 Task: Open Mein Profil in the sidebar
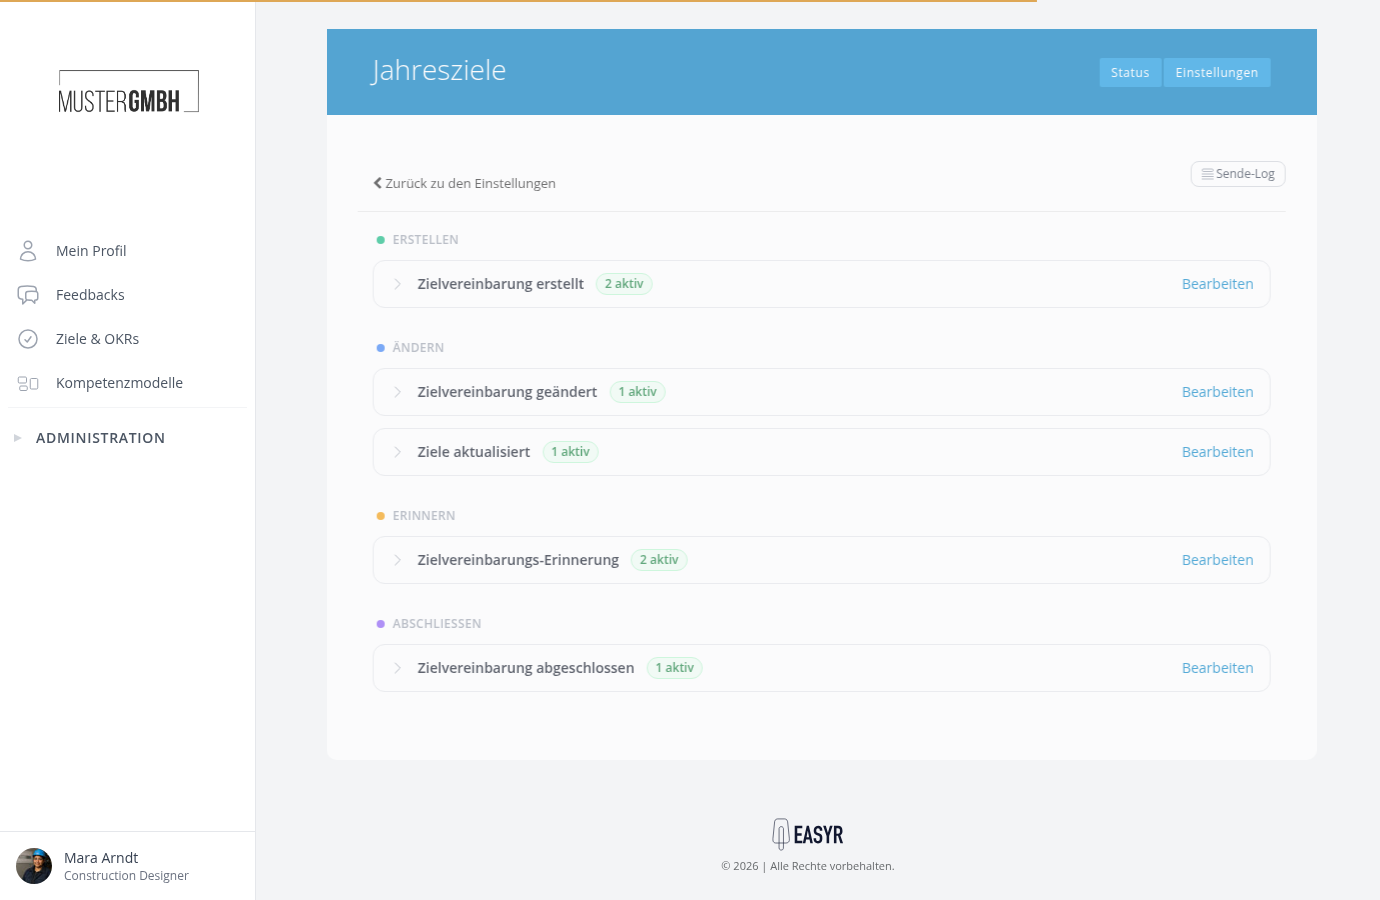91,251
